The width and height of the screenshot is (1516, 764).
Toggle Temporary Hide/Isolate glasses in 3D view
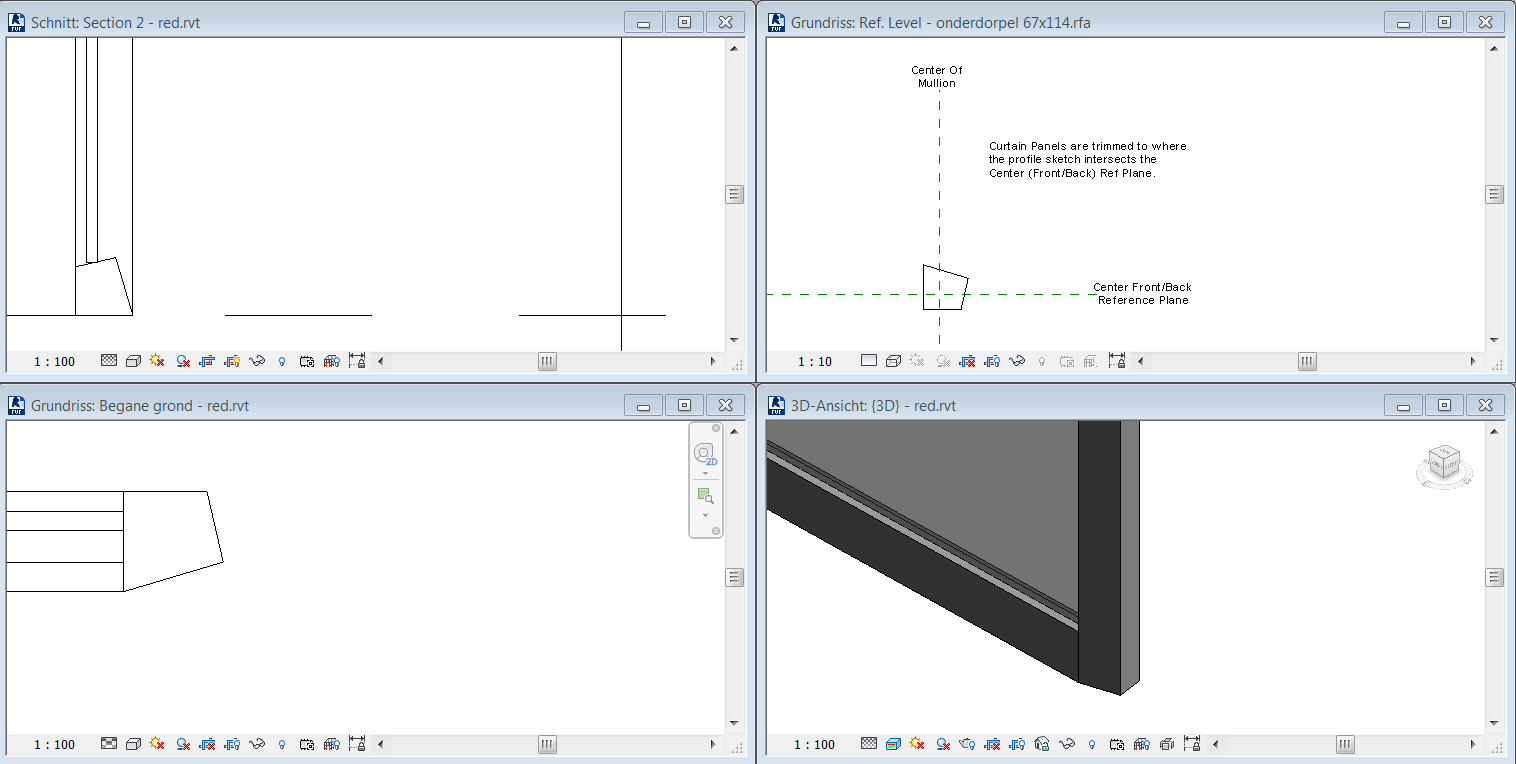click(x=1068, y=744)
